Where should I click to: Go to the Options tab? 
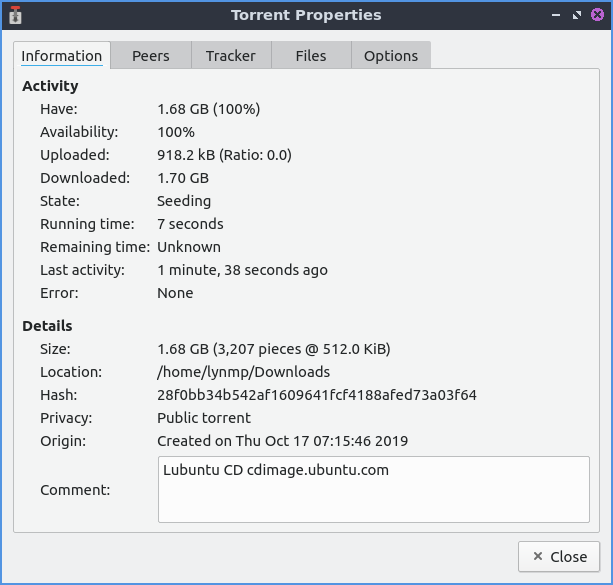coord(390,56)
